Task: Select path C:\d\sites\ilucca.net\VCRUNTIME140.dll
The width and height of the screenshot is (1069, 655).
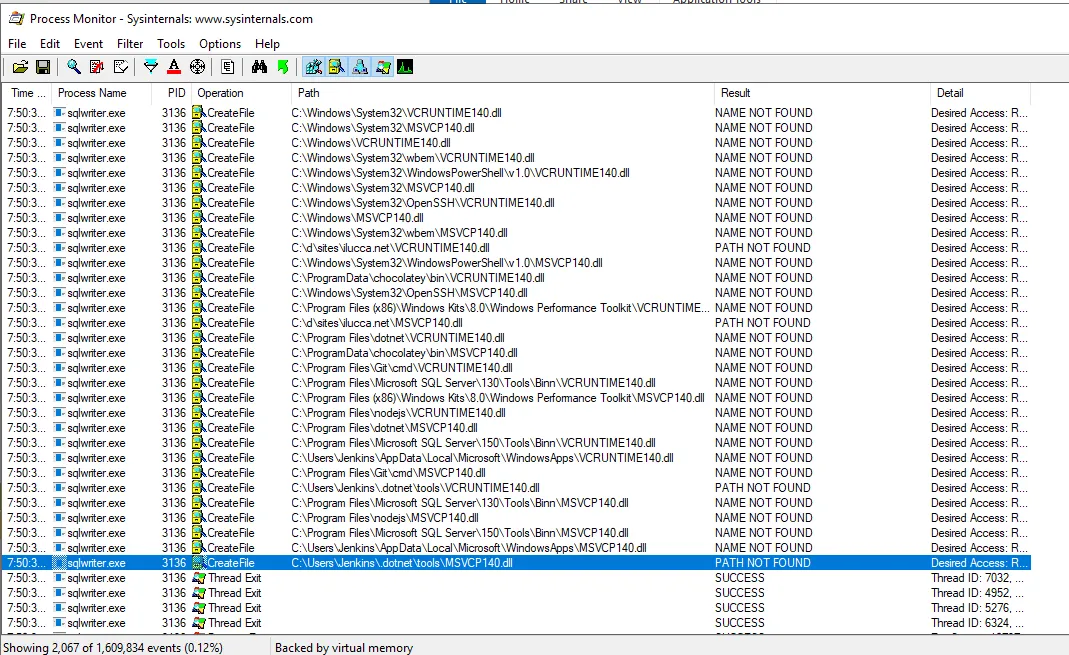Action: (x=390, y=247)
